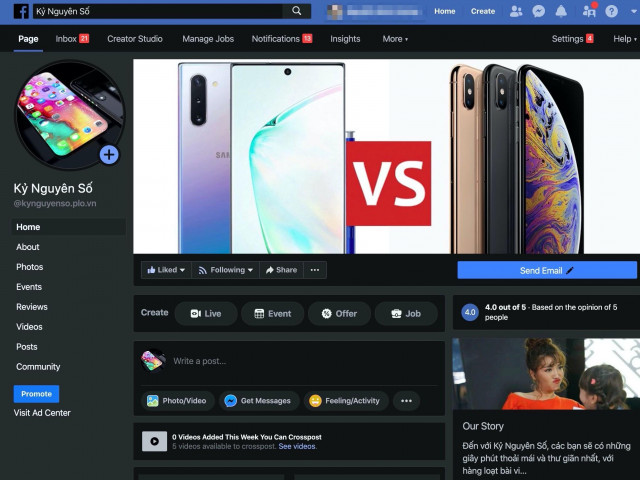The height and width of the screenshot is (480, 640).
Task: Click the three dots in post composer
Action: point(406,401)
